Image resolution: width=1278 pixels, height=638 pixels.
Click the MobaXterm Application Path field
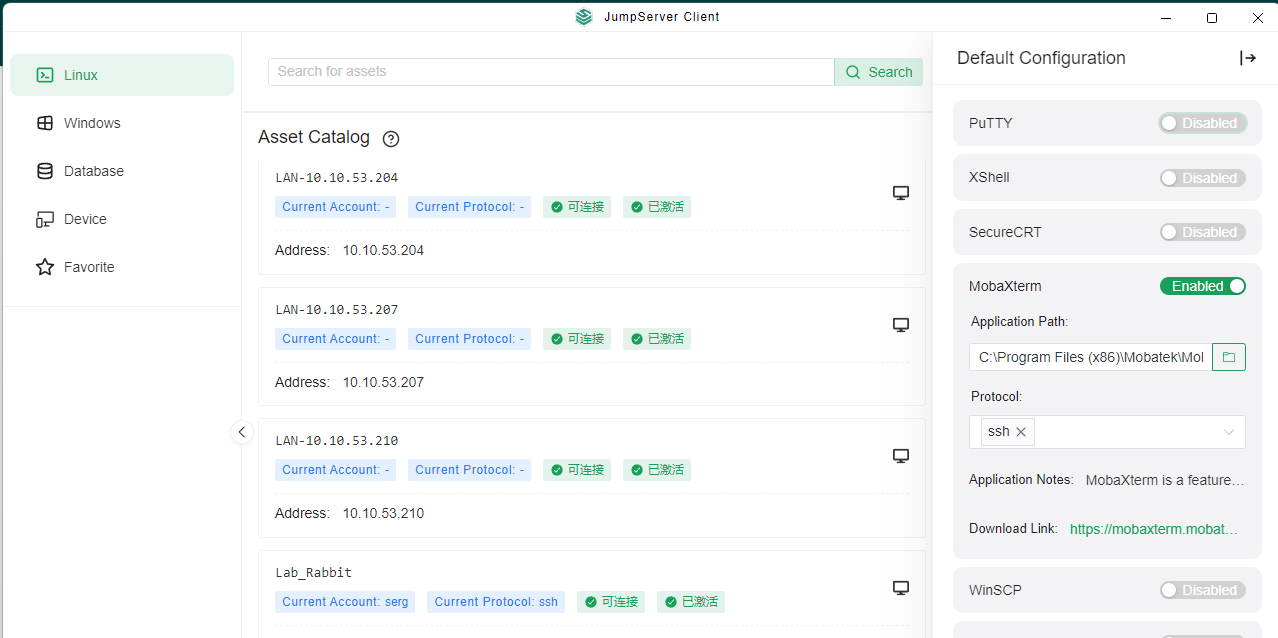[1090, 357]
